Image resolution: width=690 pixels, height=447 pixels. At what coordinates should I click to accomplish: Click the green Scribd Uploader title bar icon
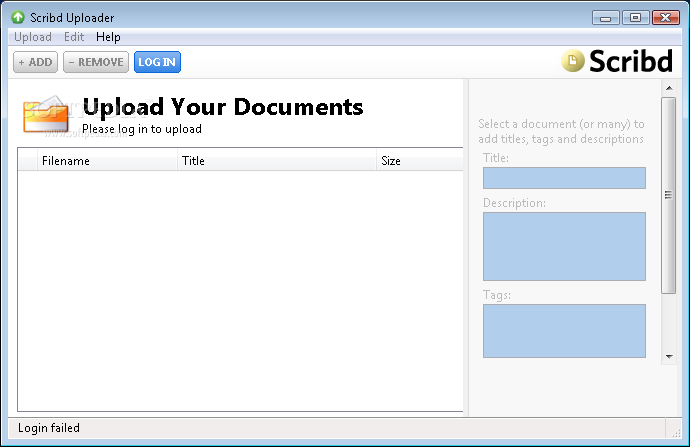point(18,18)
